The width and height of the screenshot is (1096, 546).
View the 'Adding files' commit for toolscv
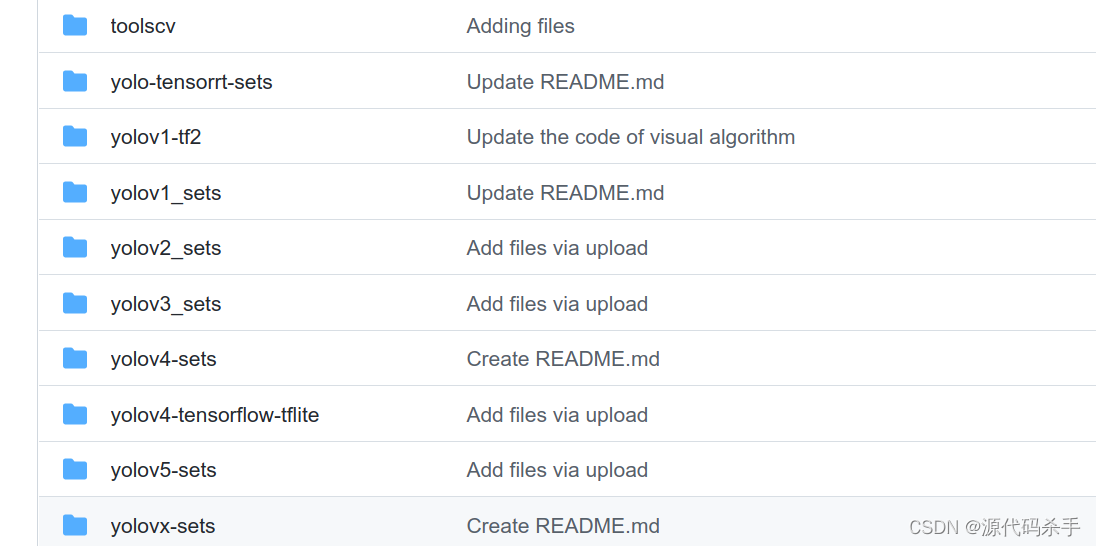(521, 27)
